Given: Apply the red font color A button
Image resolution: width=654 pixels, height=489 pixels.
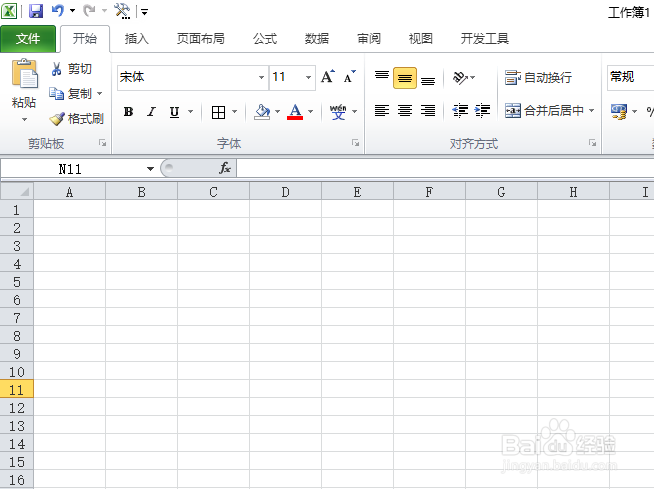Looking at the screenshot, I should [x=295, y=112].
